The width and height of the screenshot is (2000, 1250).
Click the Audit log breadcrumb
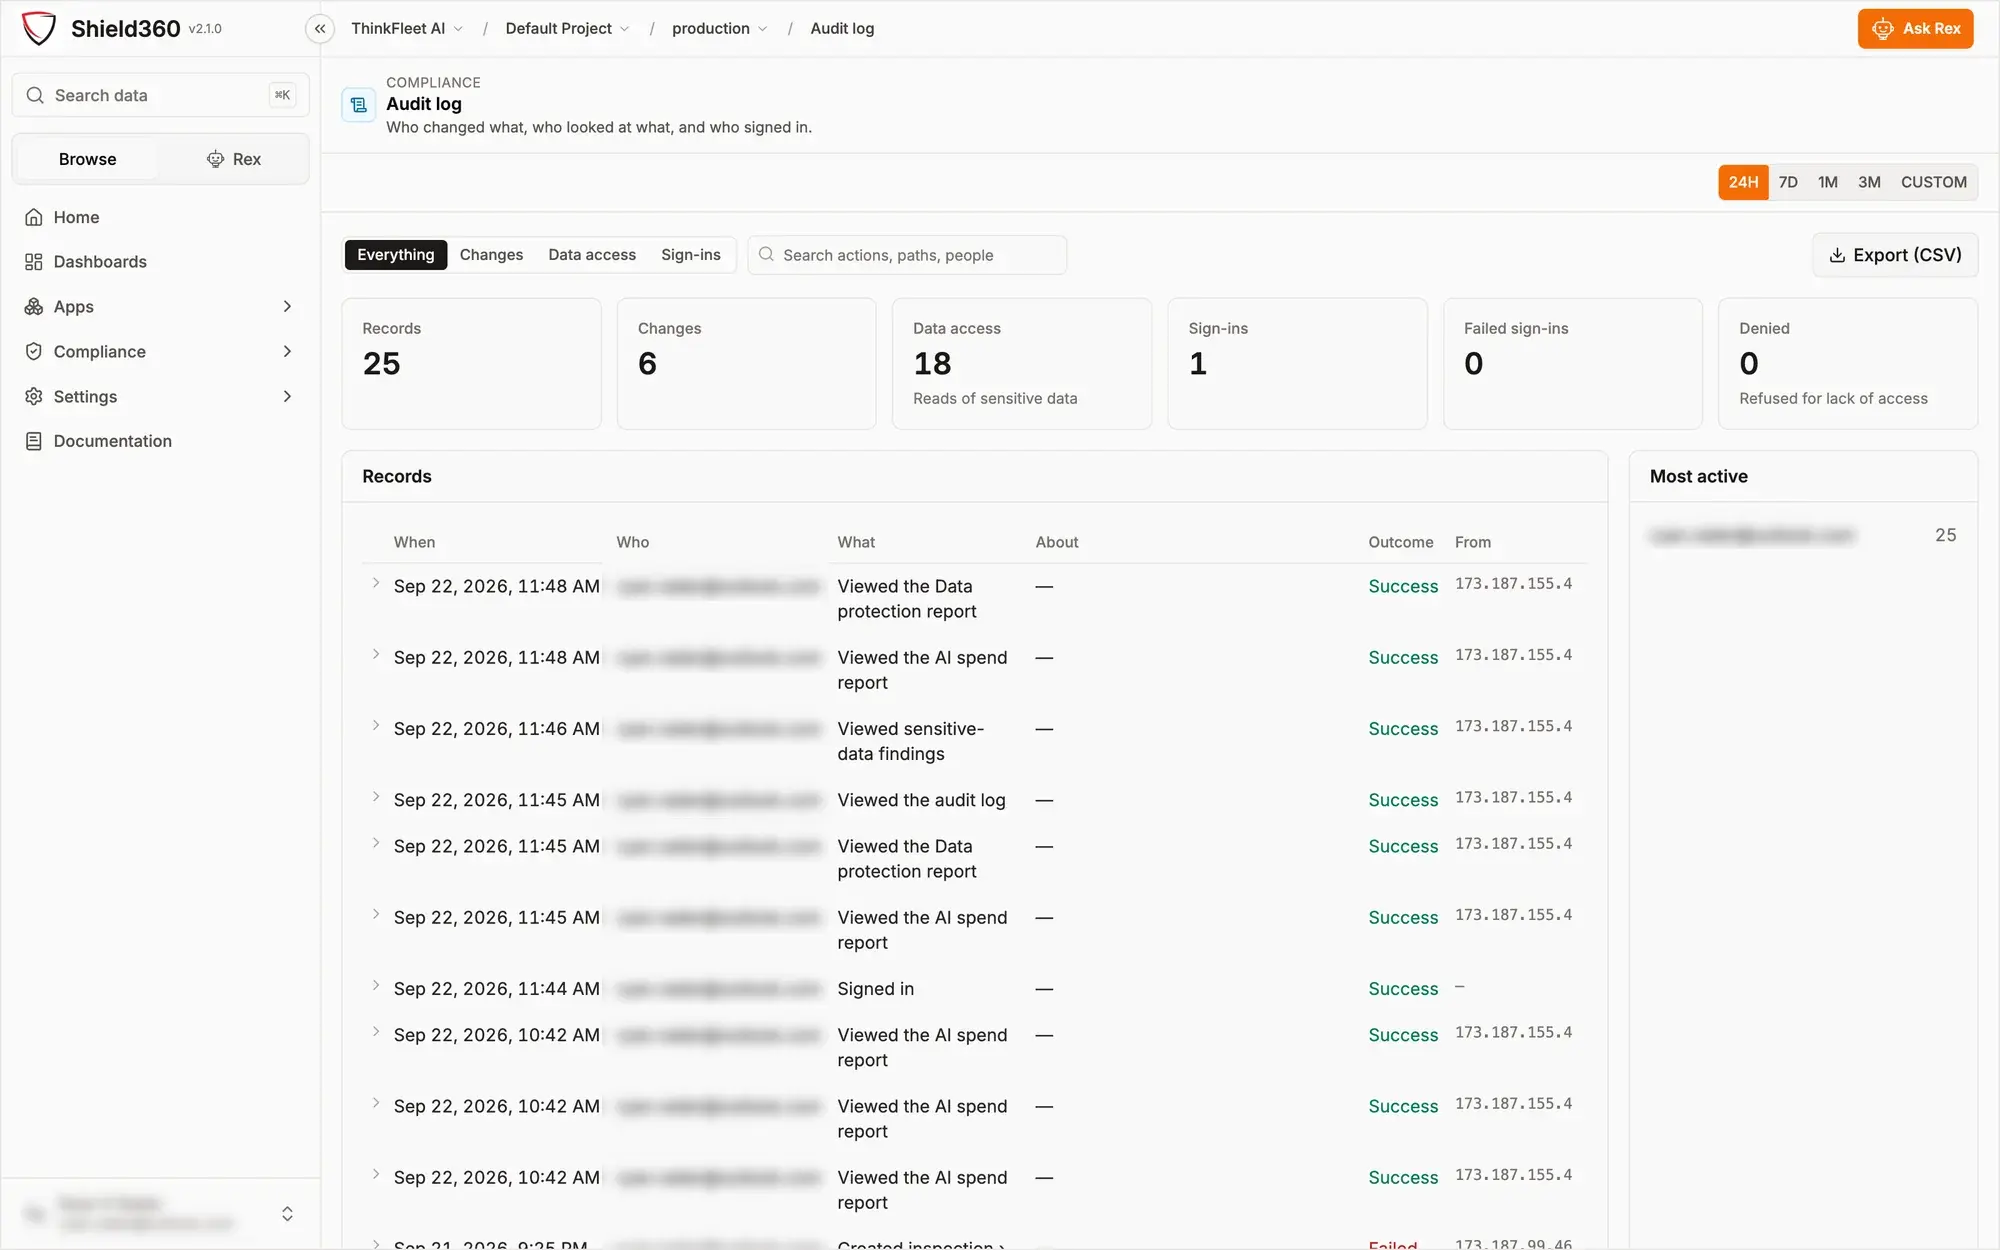pos(842,29)
